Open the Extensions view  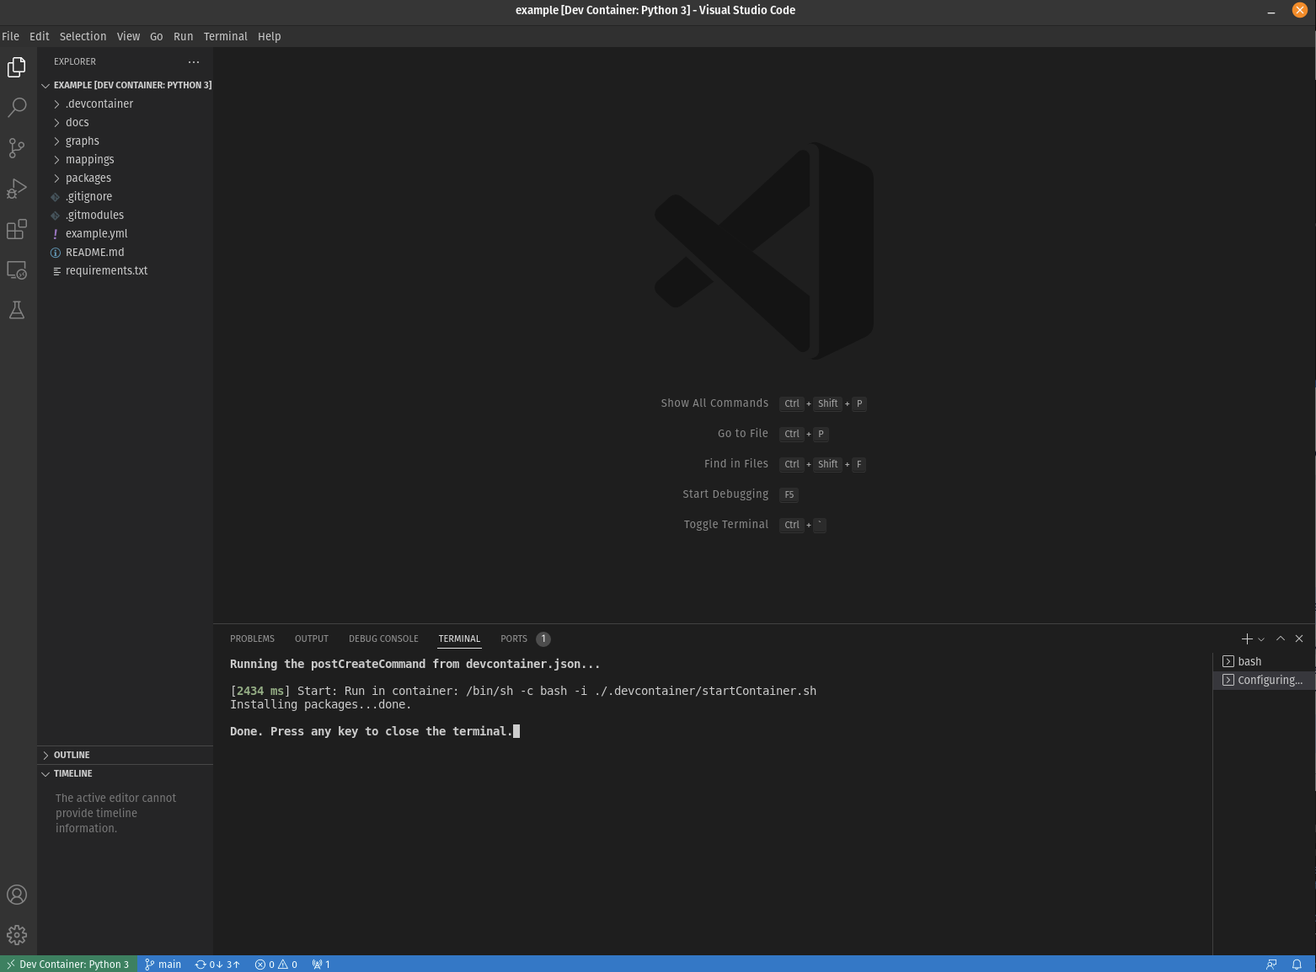pyautogui.click(x=16, y=229)
